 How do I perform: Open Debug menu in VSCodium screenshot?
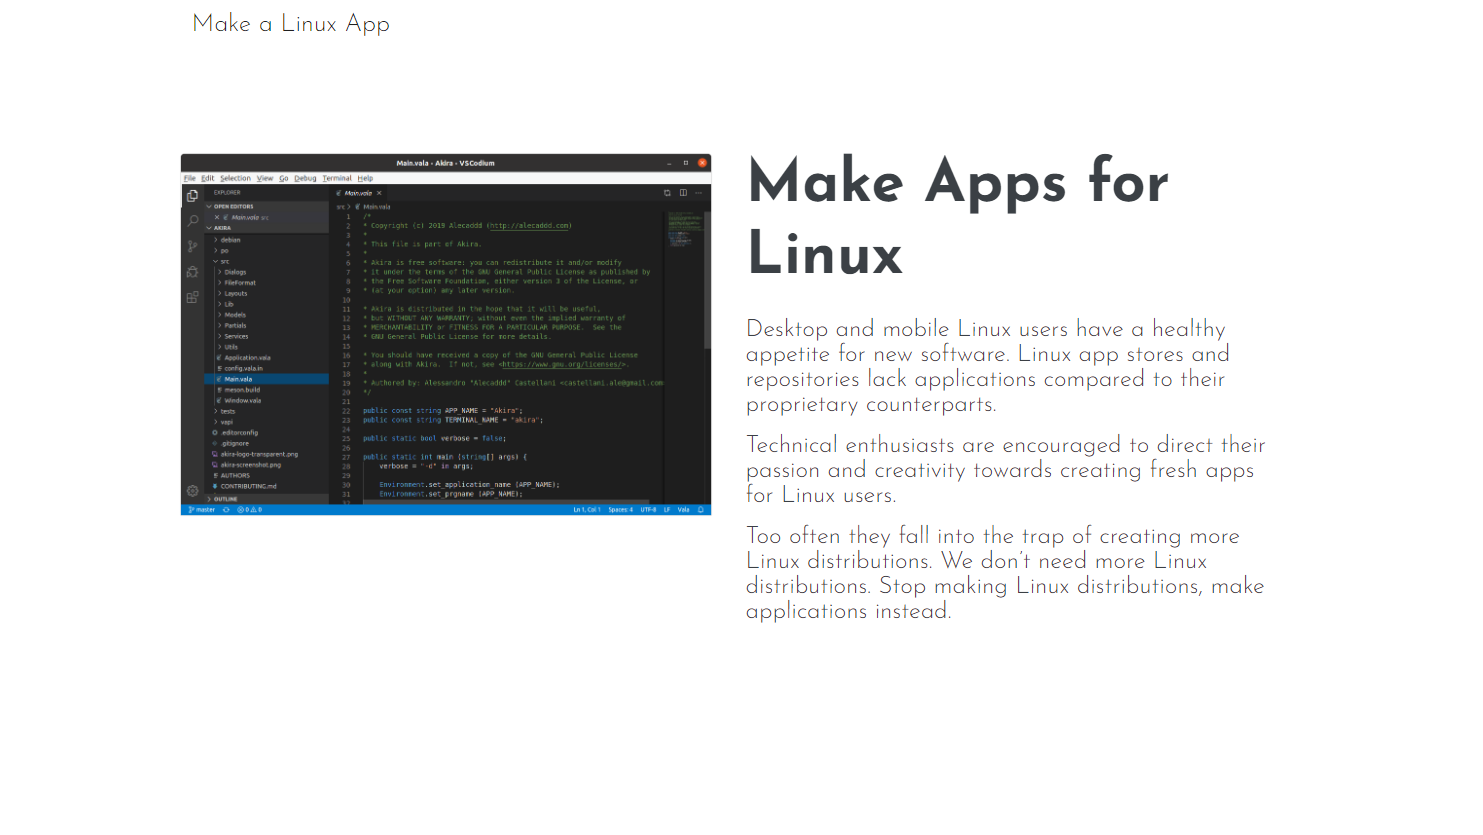(x=305, y=178)
